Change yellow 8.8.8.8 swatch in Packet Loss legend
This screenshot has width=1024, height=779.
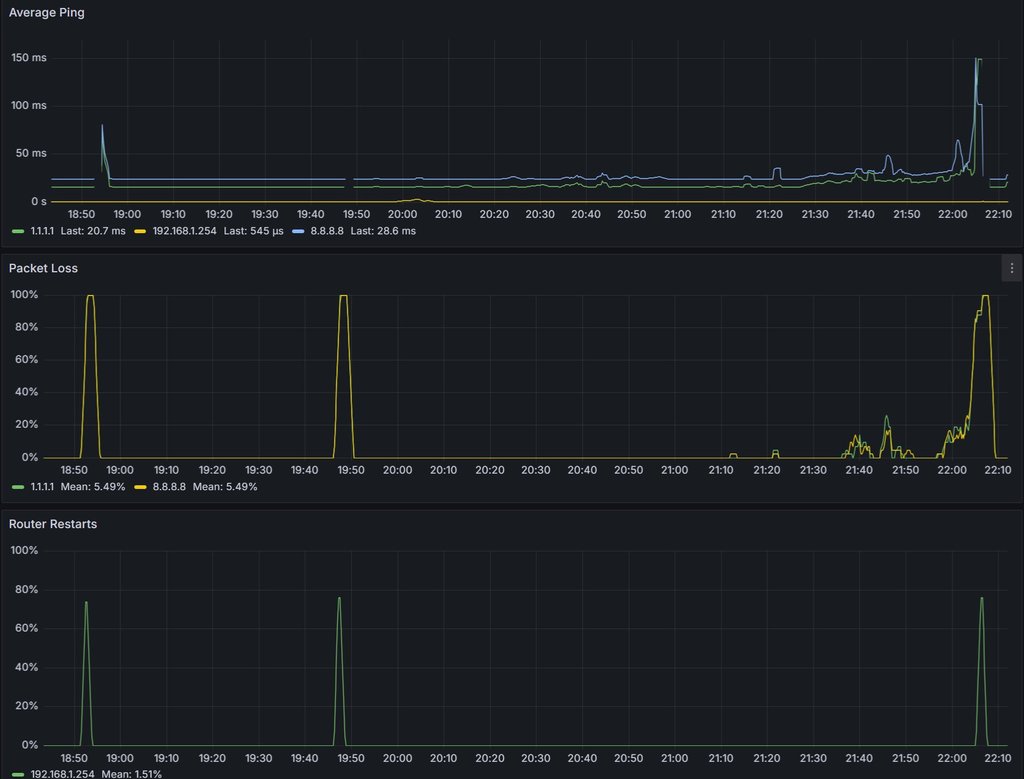pos(141,487)
